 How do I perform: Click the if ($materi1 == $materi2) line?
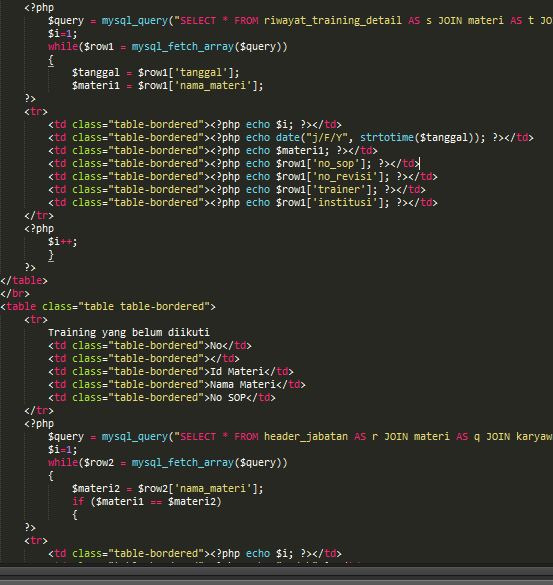147,501
